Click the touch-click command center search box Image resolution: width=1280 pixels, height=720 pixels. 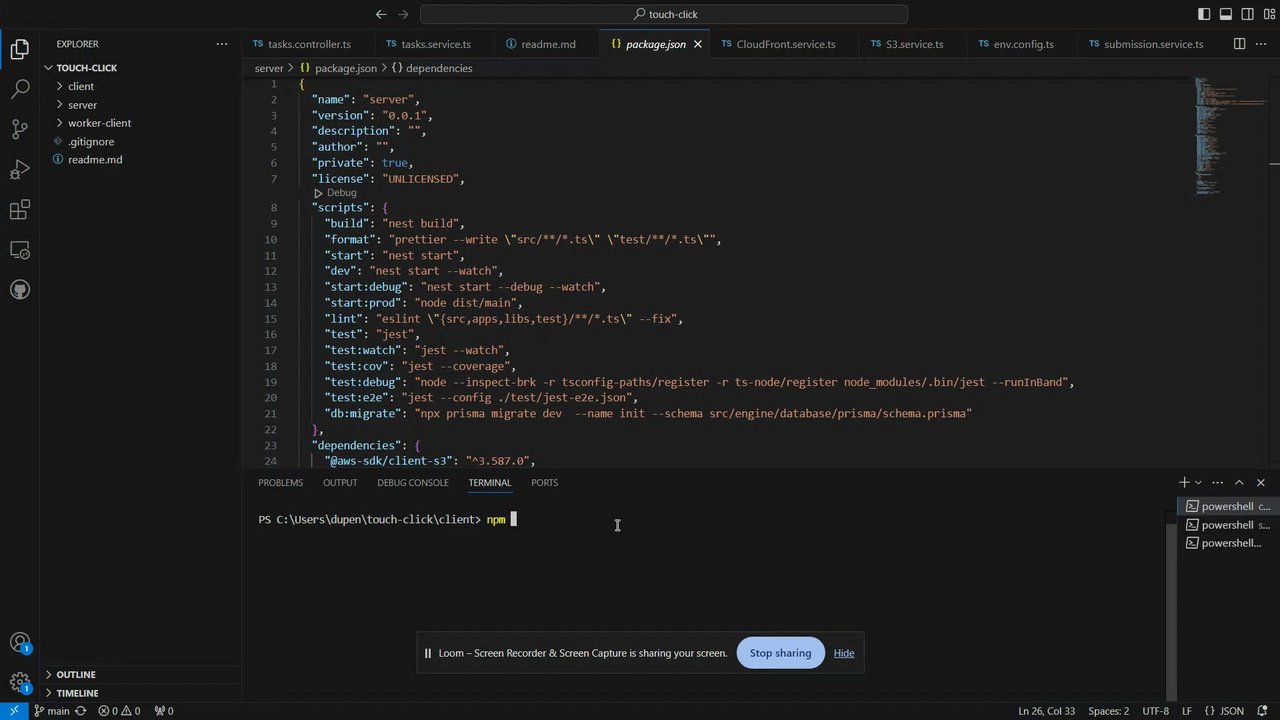point(664,14)
